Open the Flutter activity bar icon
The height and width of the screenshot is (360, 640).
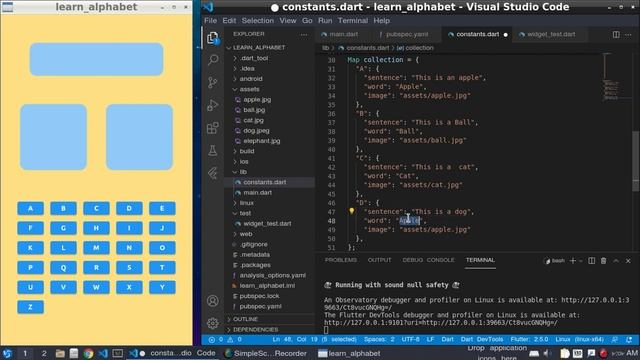[x=213, y=173]
